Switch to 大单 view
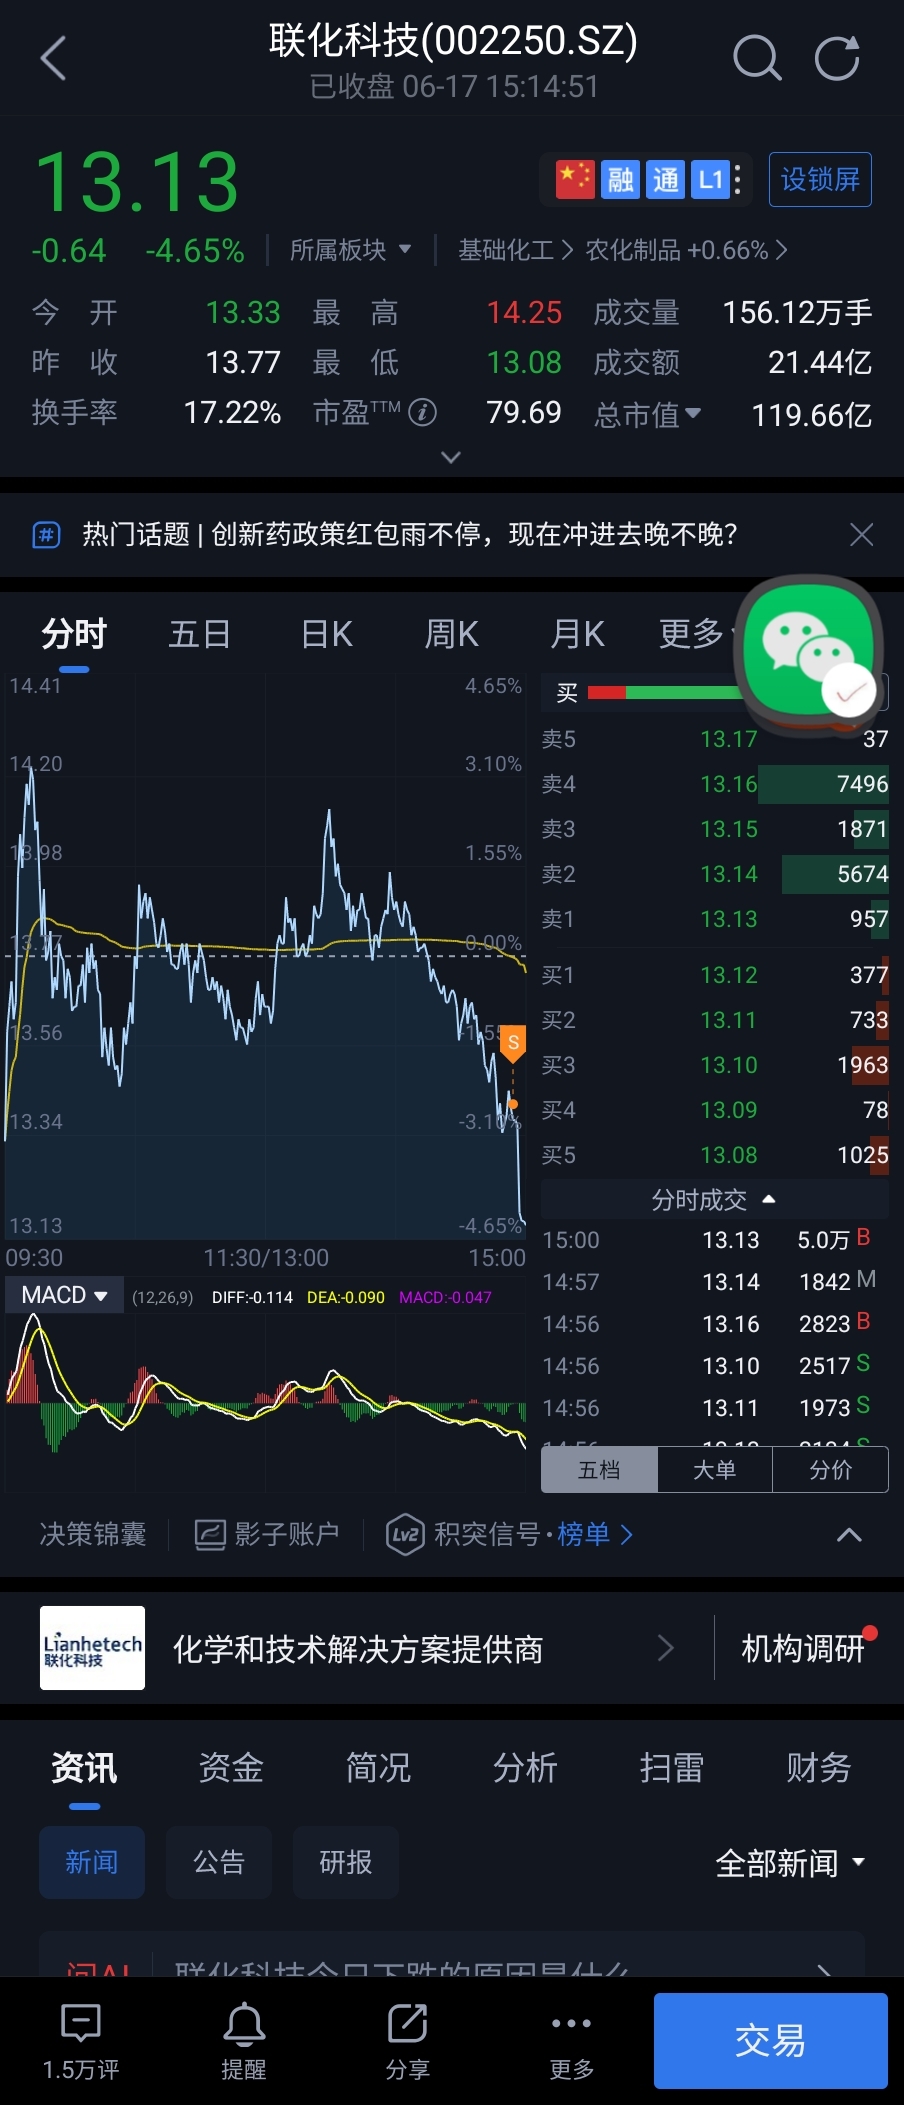The width and height of the screenshot is (904, 2105). [714, 1470]
